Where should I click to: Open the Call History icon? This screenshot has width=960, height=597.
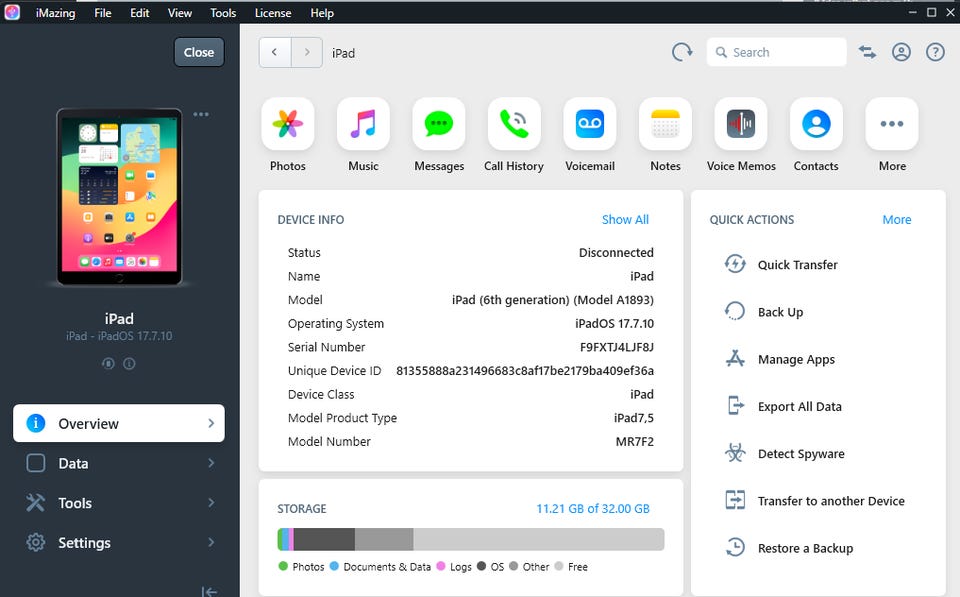tap(514, 124)
